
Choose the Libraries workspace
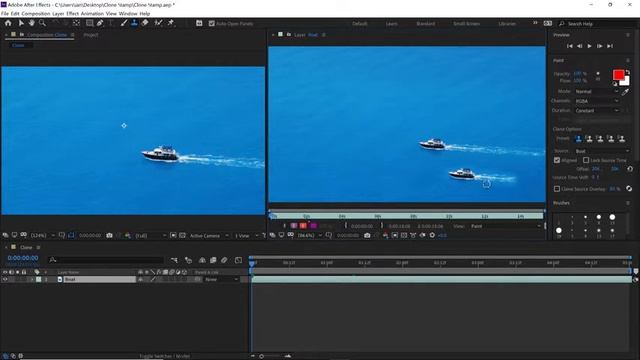(507, 24)
